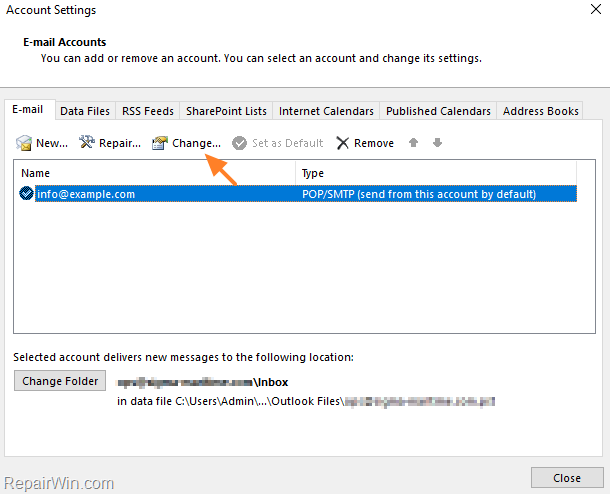Screen dimensions: 610x494
Task: Click the Remove X icon
Action: tap(342, 143)
